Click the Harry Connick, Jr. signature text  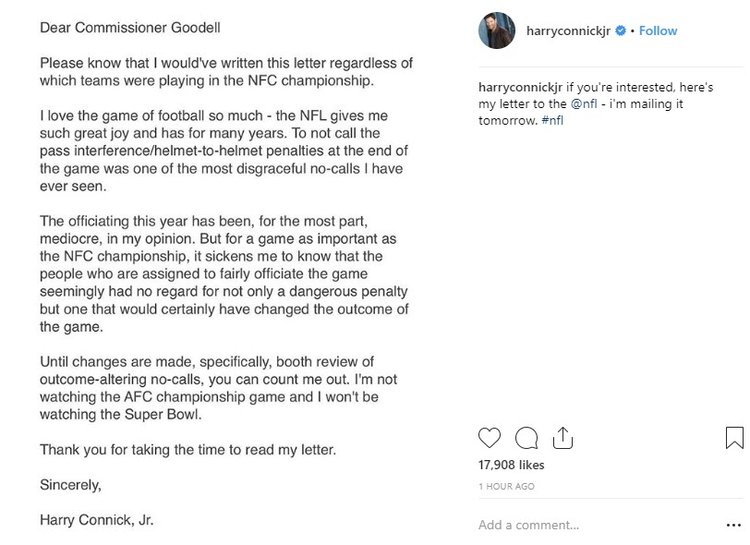(x=97, y=520)
